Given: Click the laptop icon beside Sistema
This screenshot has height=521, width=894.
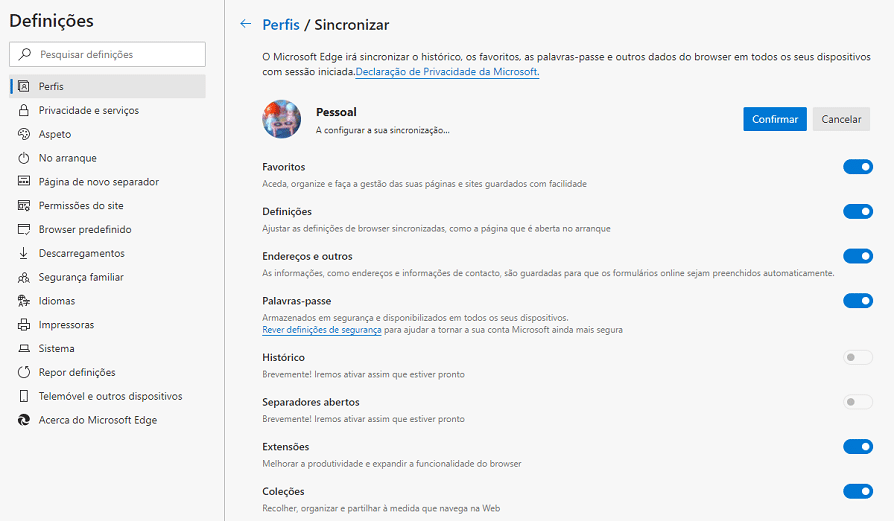Looking at the screenshot, I should [x=23, y=348].
